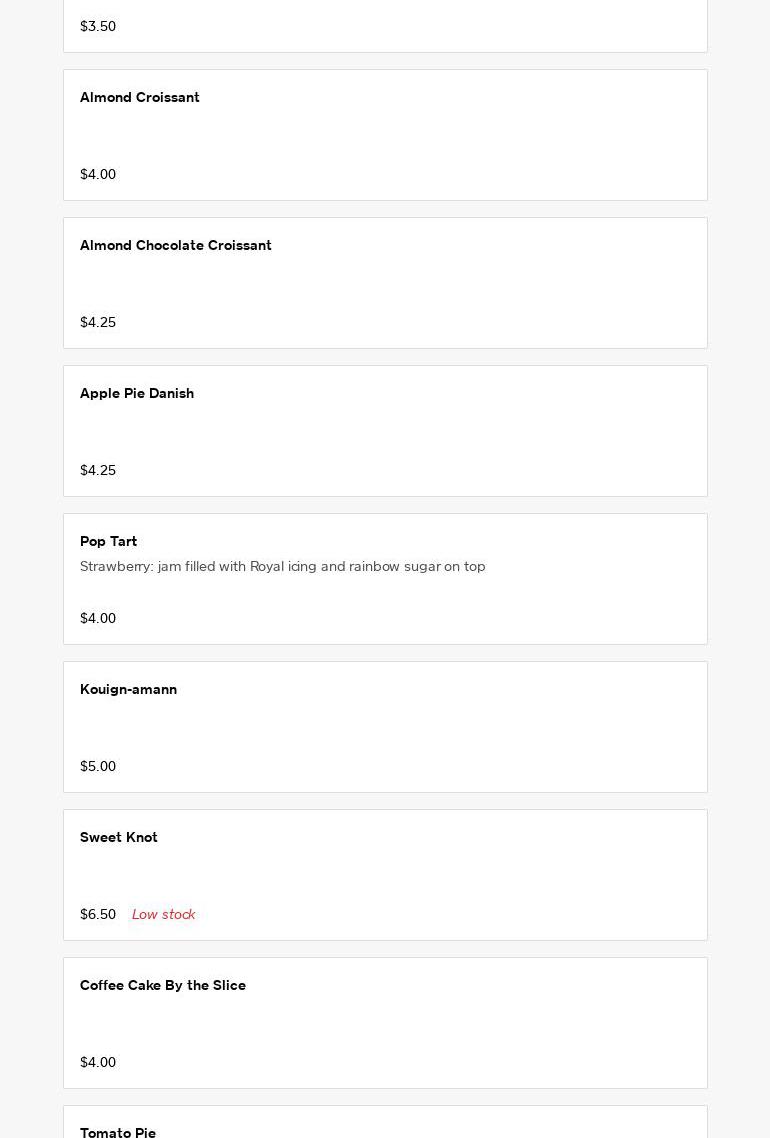Click the $5.00 Kouign-amann price
This screenshot has height=1138, width=770.
click(x=98, y=767)
